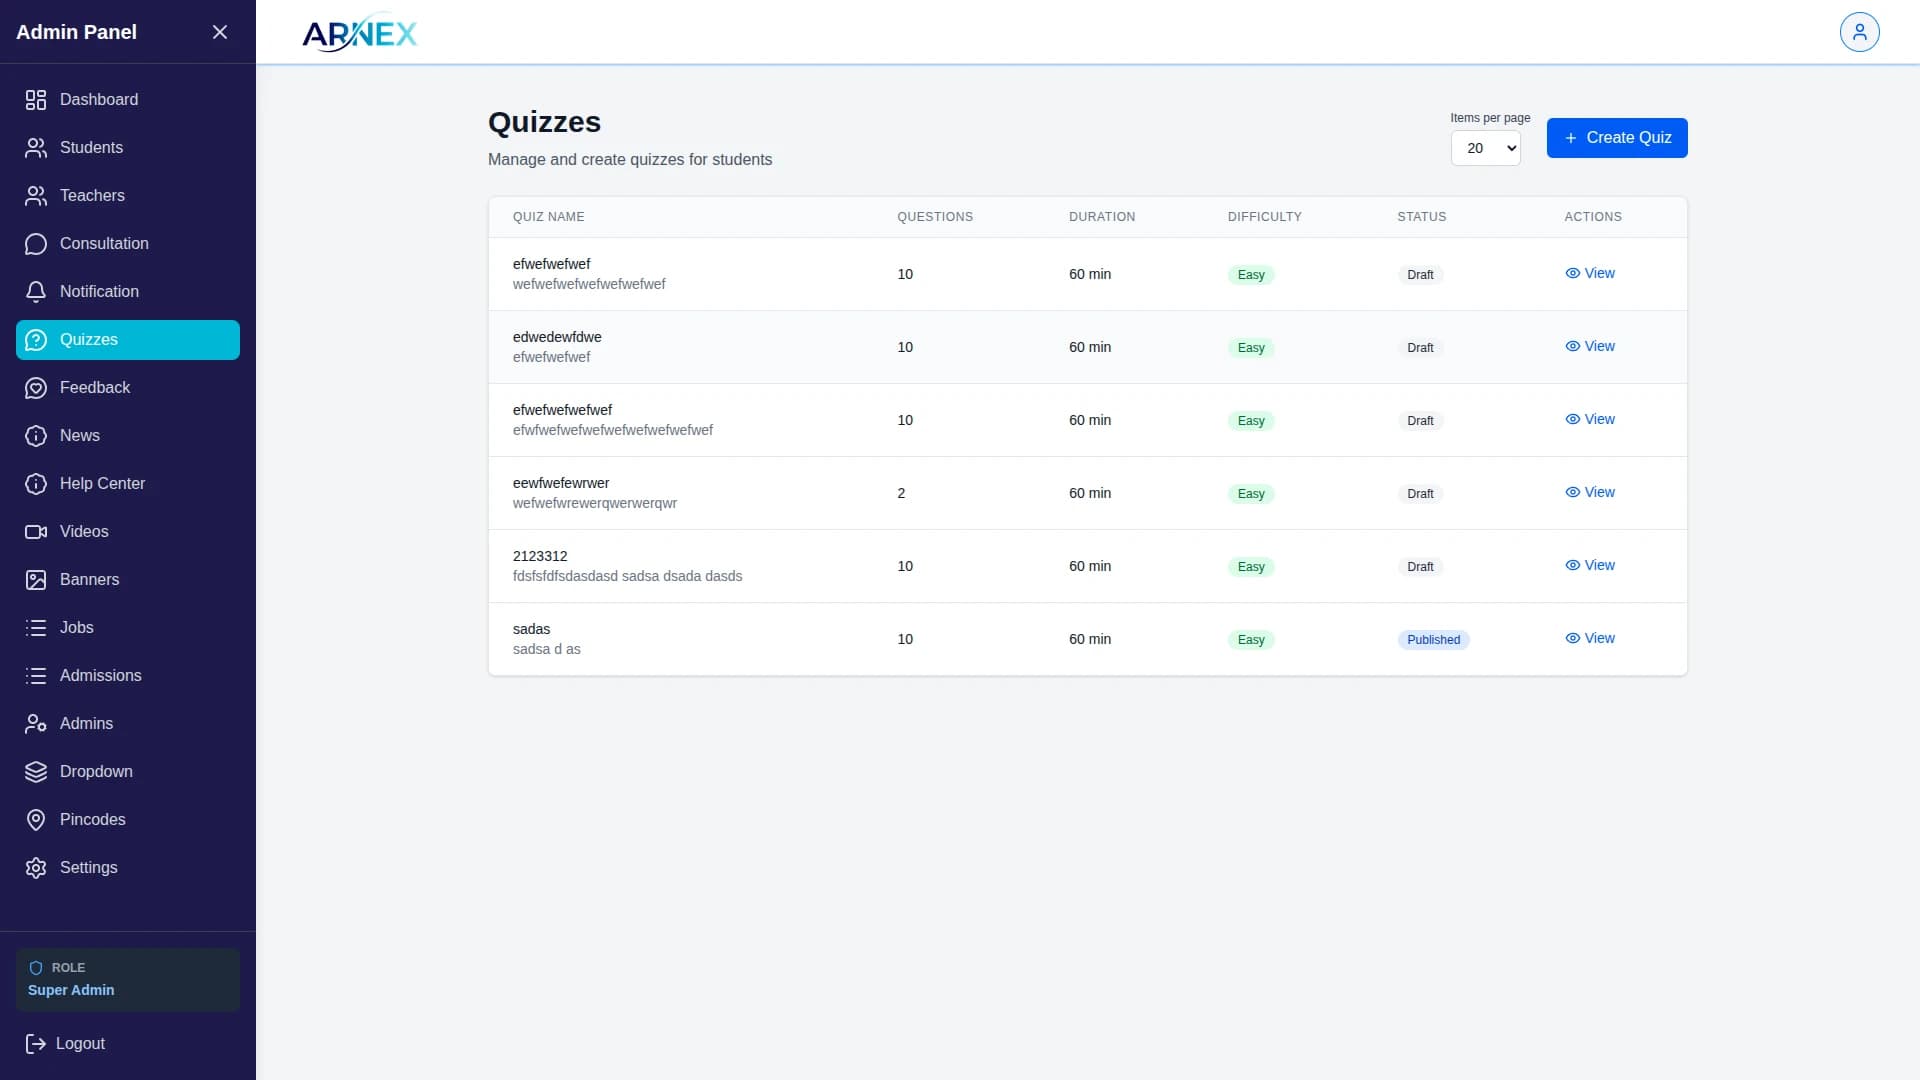1920x1080 pixels.
Task: Click the Videos camera icon
Action: (36, 532)
